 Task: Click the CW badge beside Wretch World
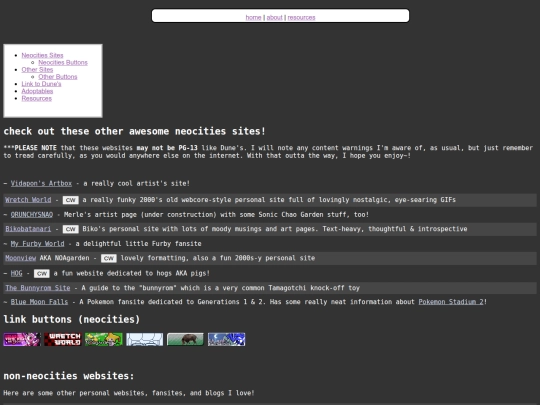[x=71, y=200]
